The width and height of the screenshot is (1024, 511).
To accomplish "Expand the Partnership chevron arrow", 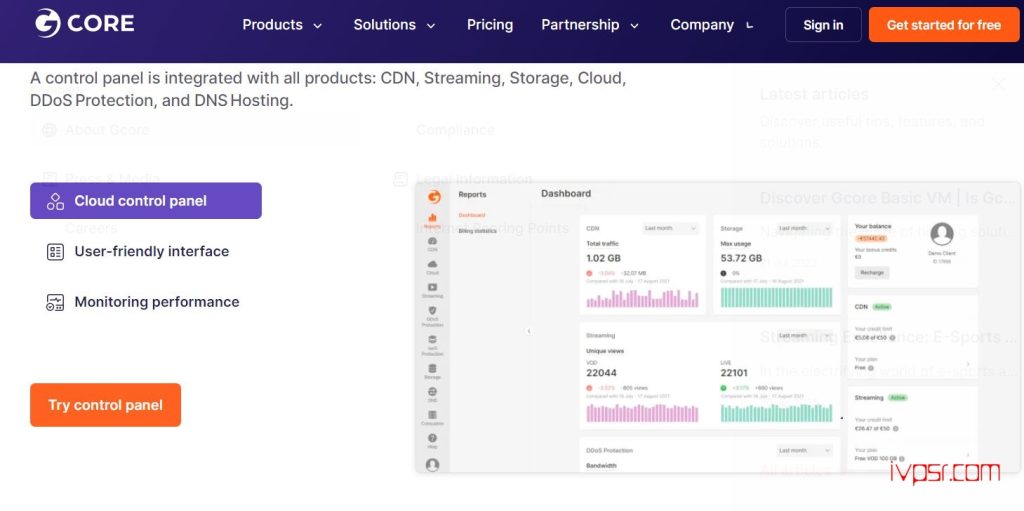I will coord(634,26).
